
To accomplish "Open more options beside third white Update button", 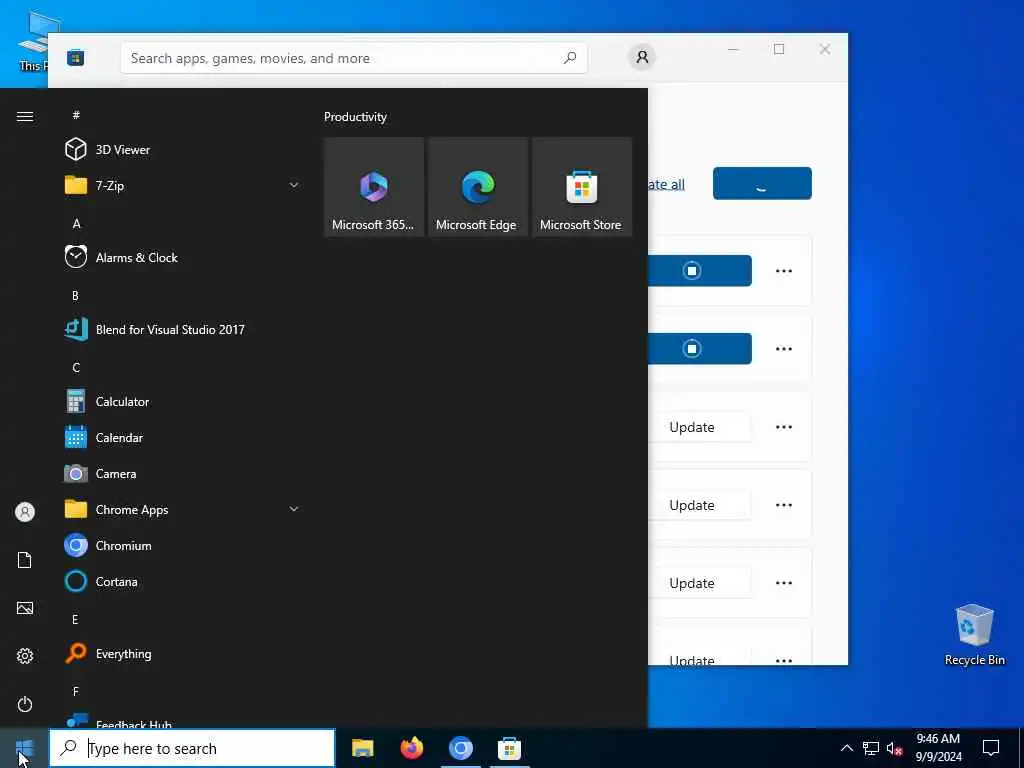I will (x=784, y=583).
